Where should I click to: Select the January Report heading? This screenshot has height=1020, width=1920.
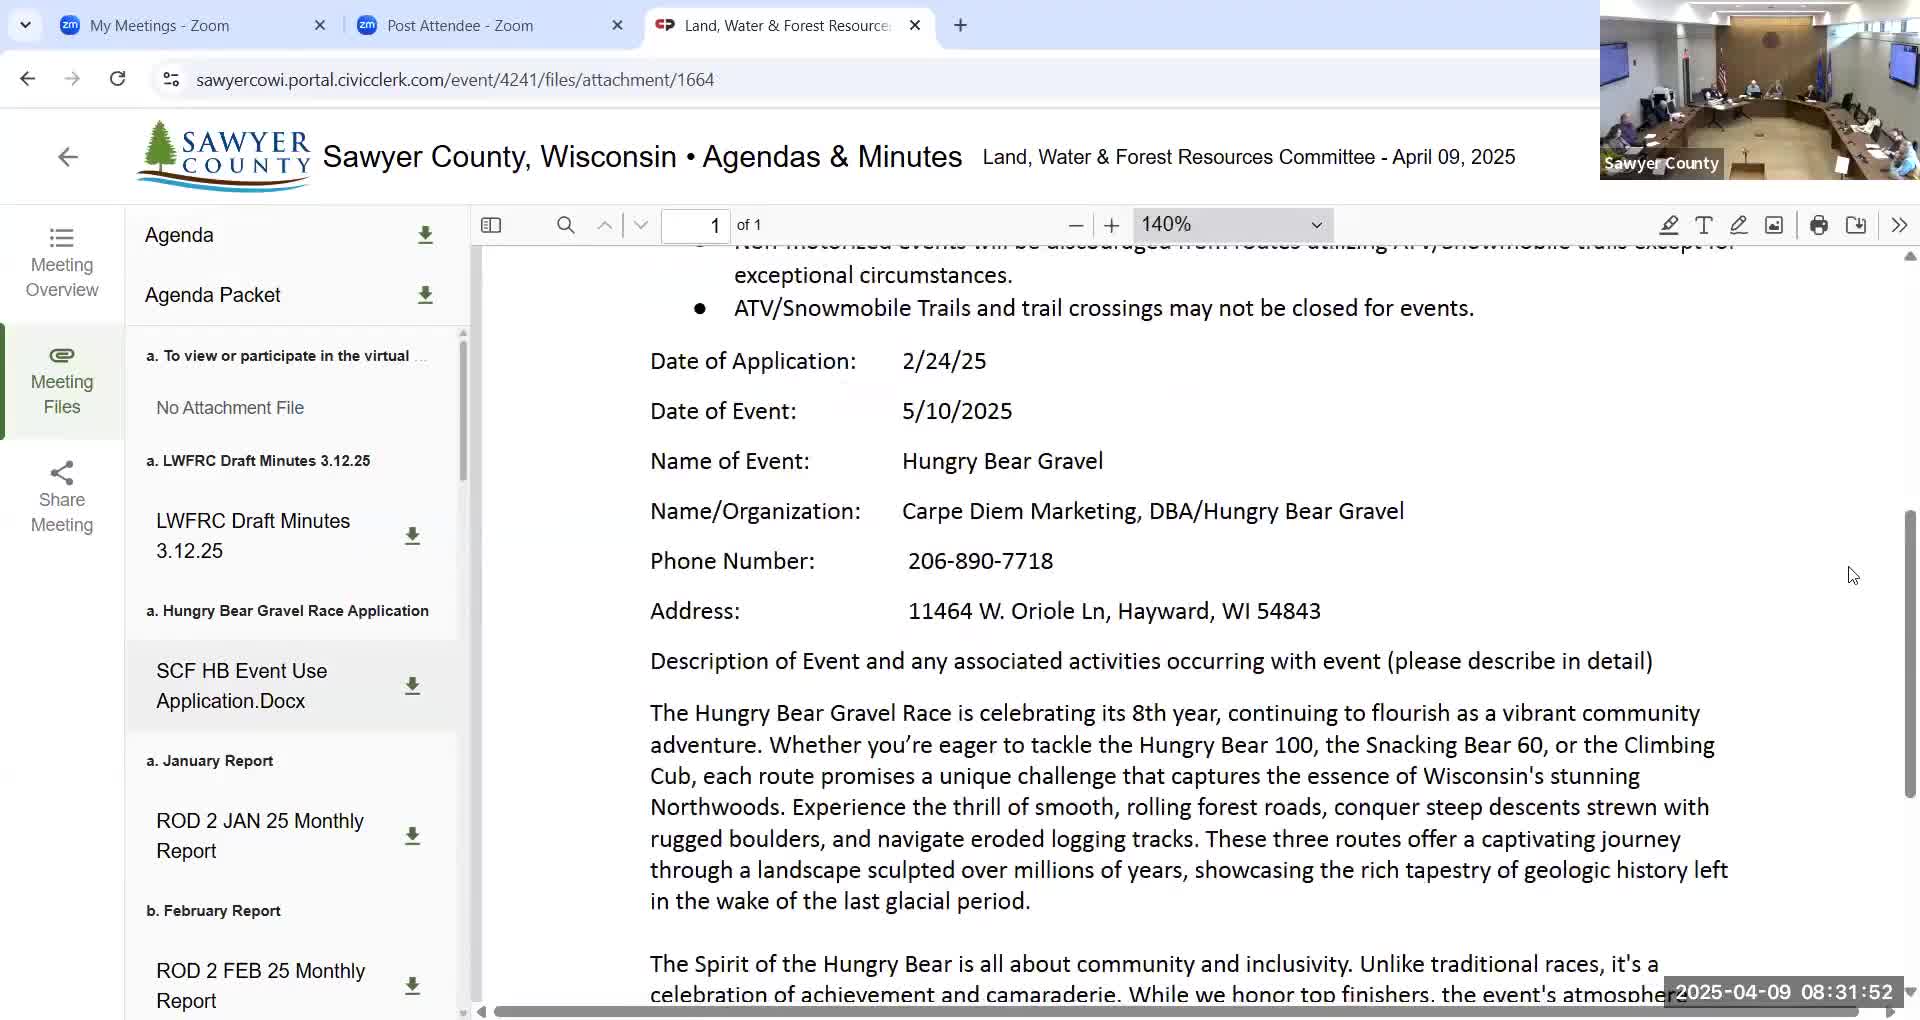pyautogui.click(x=209, y=761)
